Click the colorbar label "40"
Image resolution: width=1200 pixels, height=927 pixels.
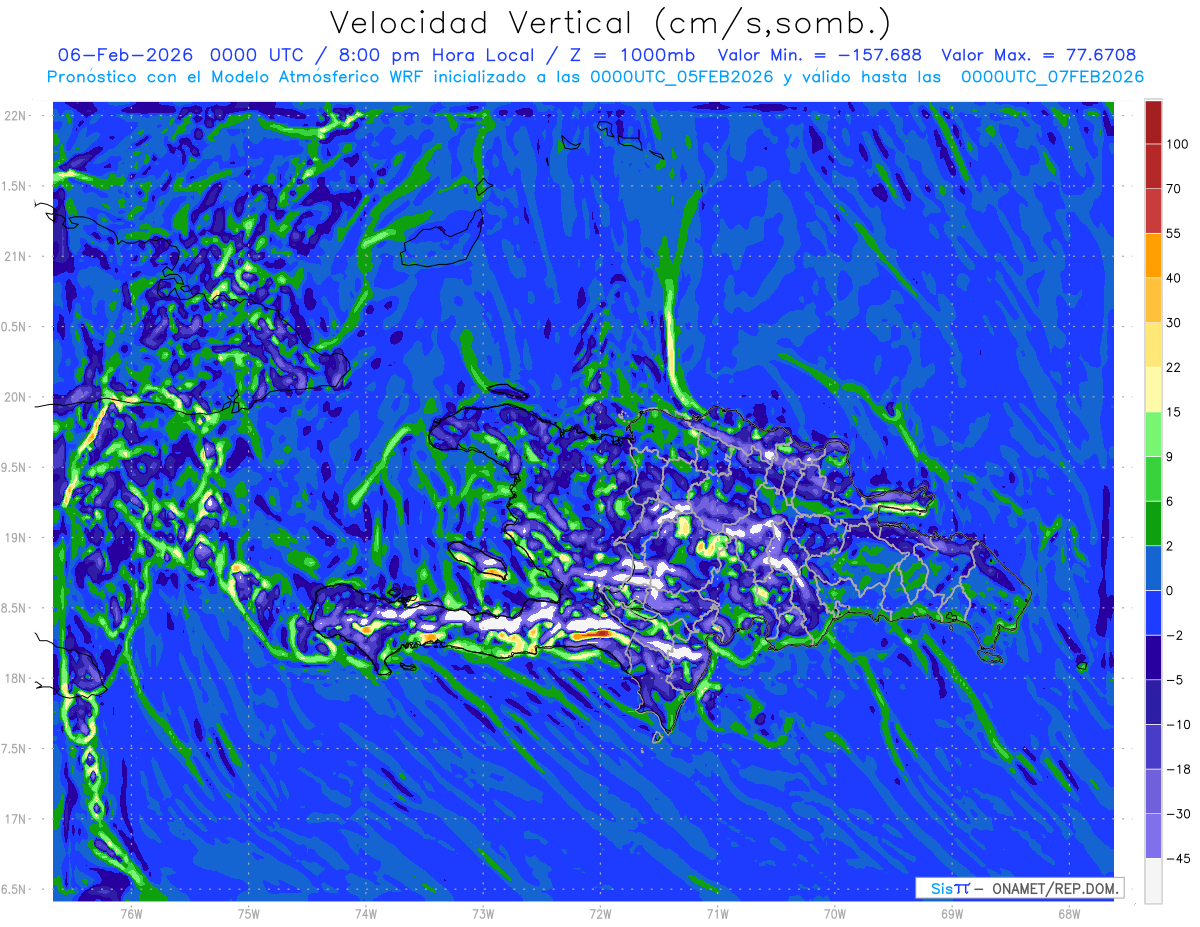click(1174, 278)
